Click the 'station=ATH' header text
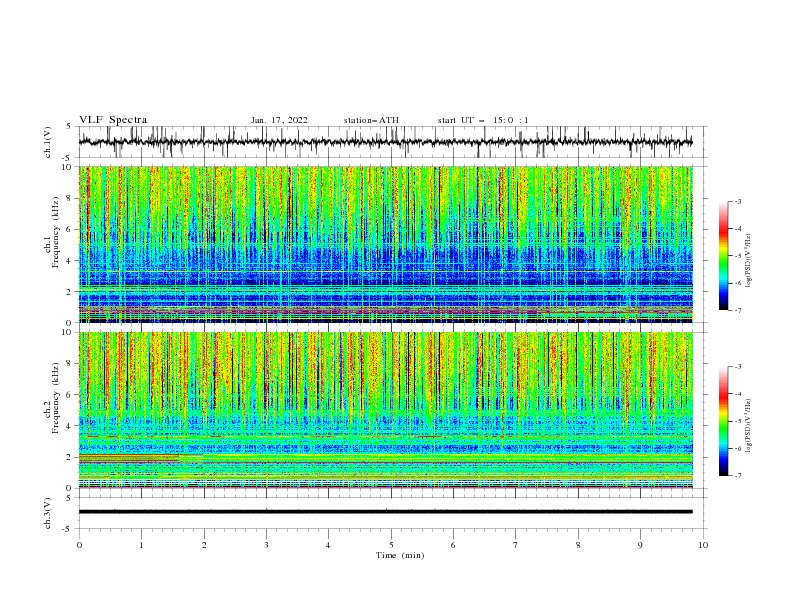792x612 pixels. [x=371, y=120]
